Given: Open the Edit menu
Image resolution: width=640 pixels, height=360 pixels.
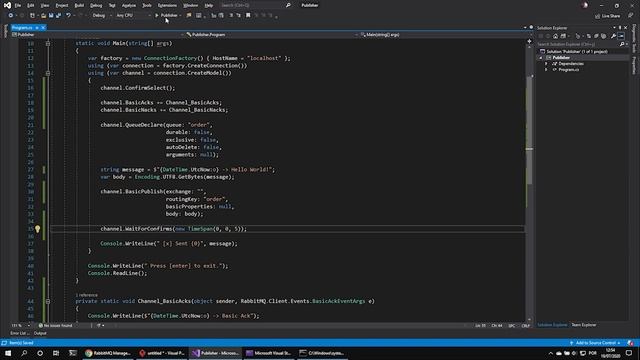Looking at the screenshot, I should (x=31, y=5).
